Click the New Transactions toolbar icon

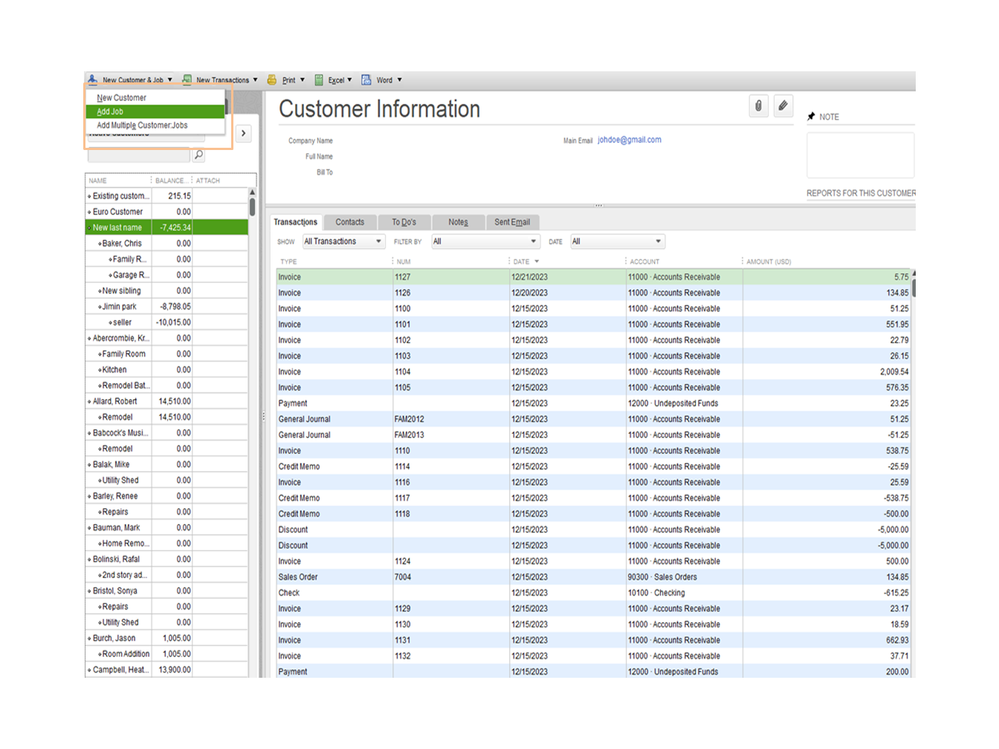187,80
